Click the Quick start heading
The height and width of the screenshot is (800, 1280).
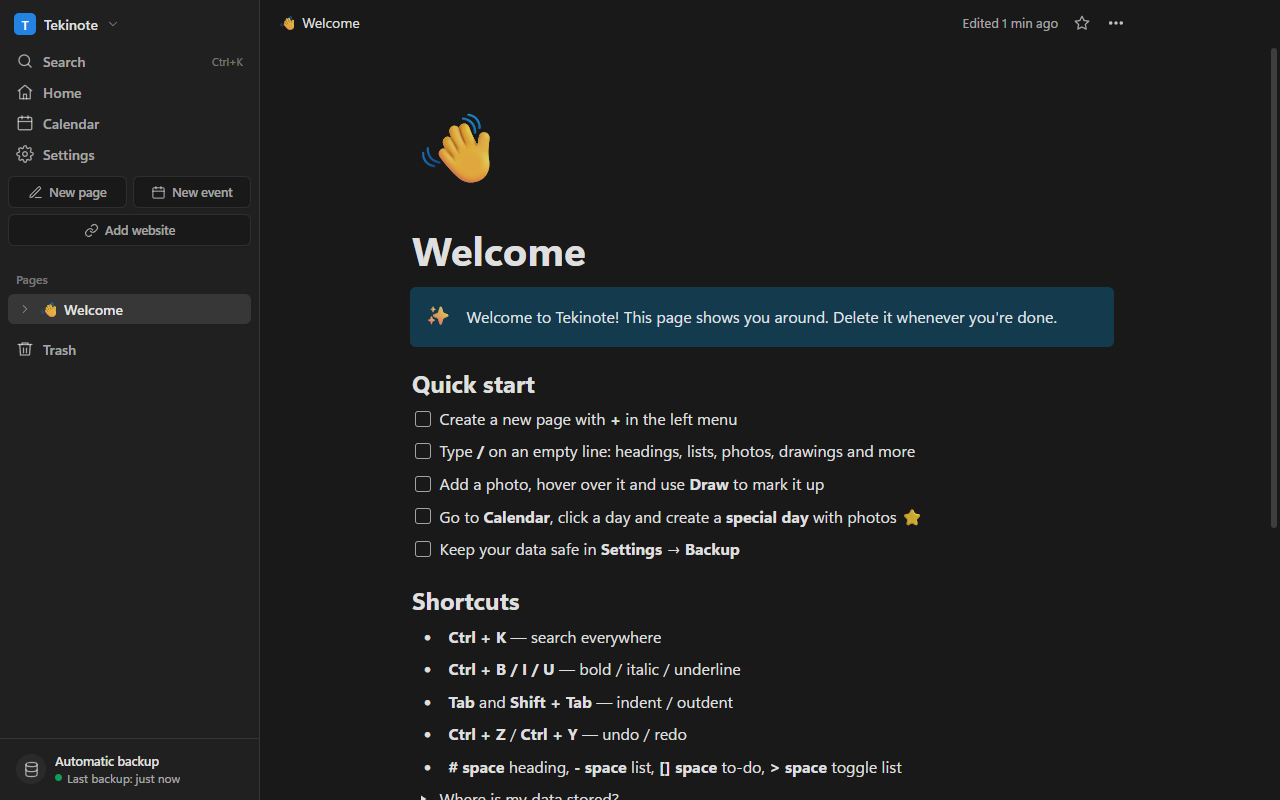[x=473, y=385]
